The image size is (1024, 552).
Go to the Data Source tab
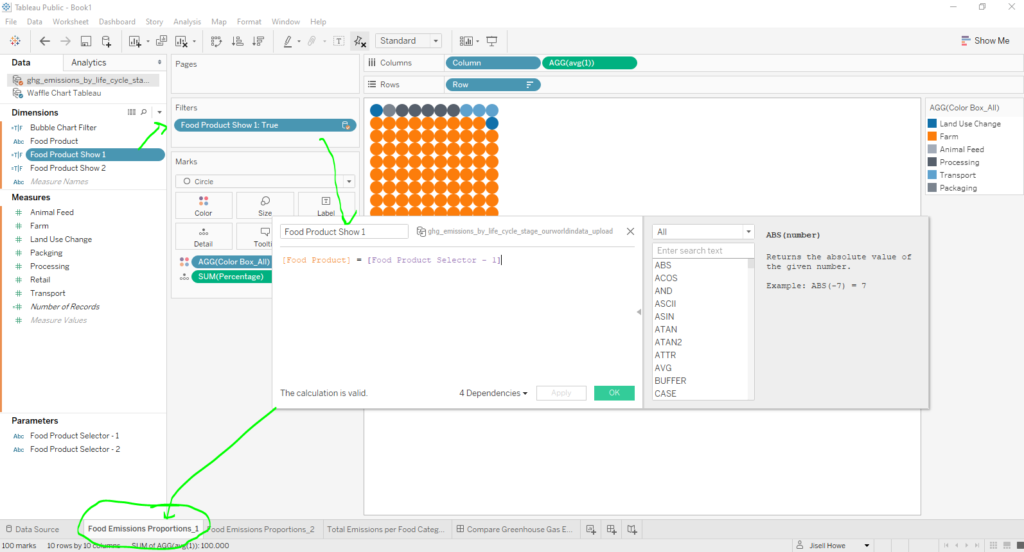[x=32, y=529]
